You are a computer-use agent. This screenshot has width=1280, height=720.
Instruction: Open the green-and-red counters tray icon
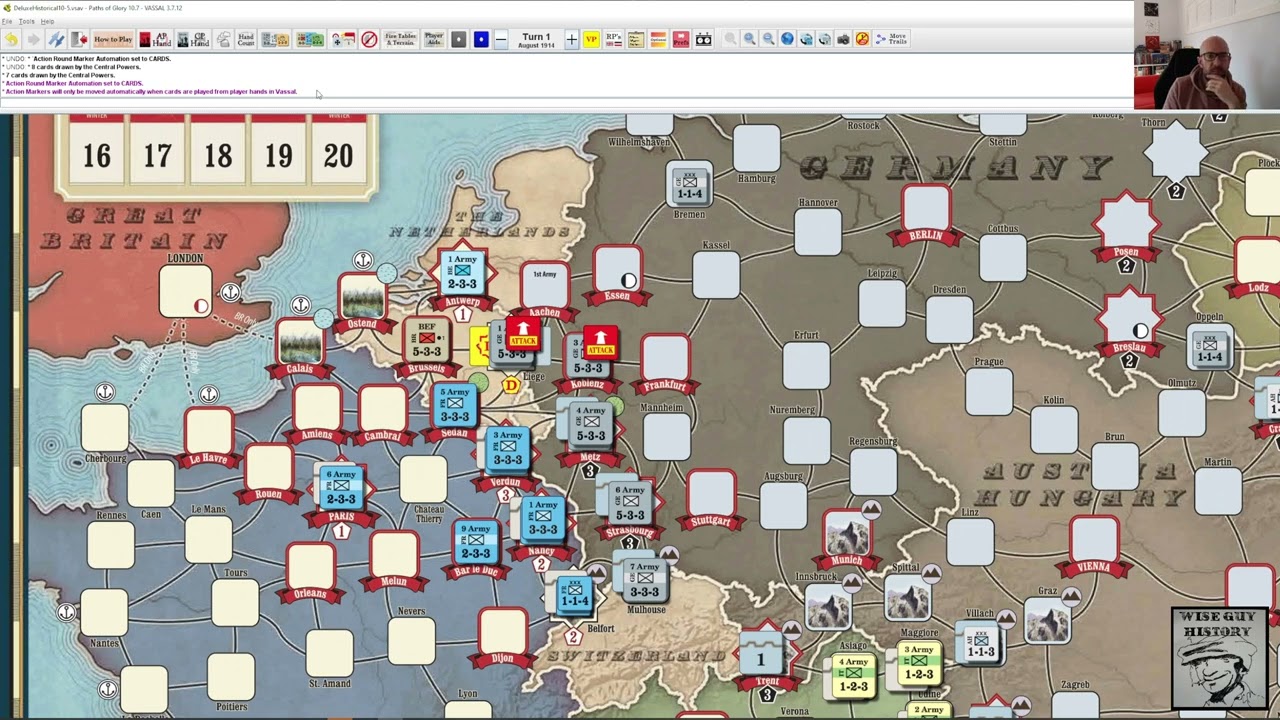(x=310, y=39)
